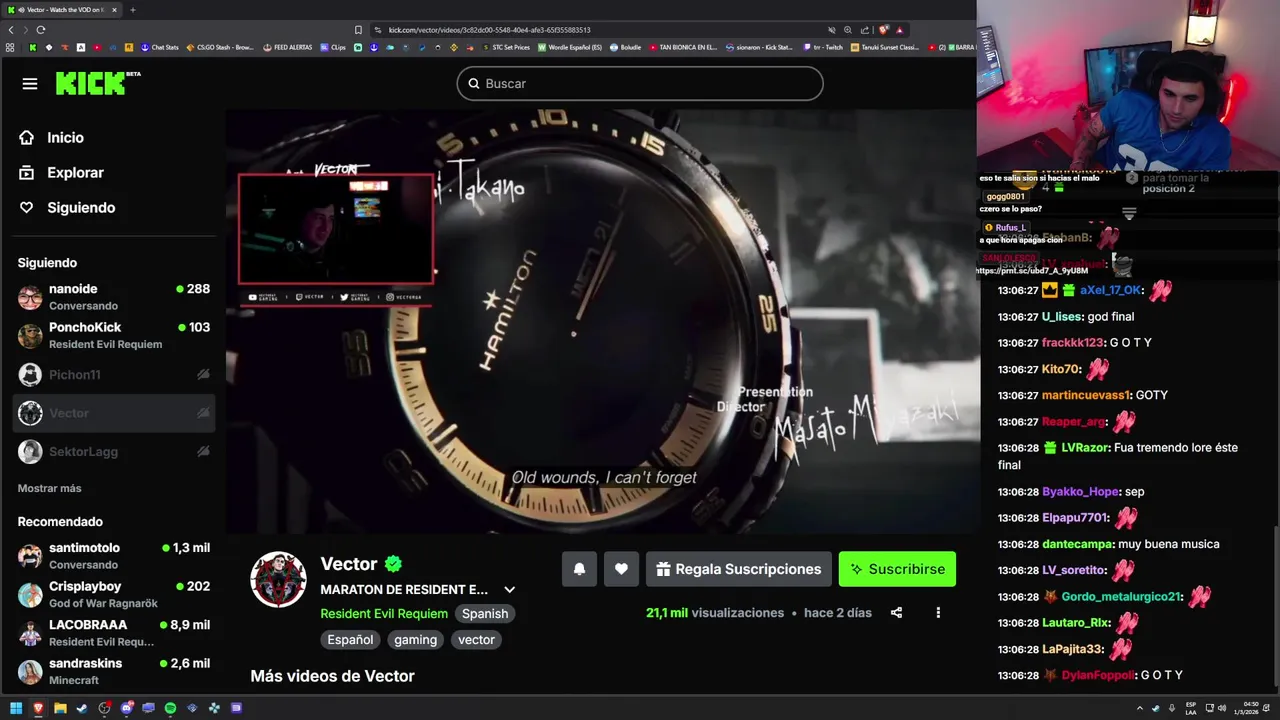Click chat username aXel_17_OK

pyautogui.click(x=1111, y=290)
